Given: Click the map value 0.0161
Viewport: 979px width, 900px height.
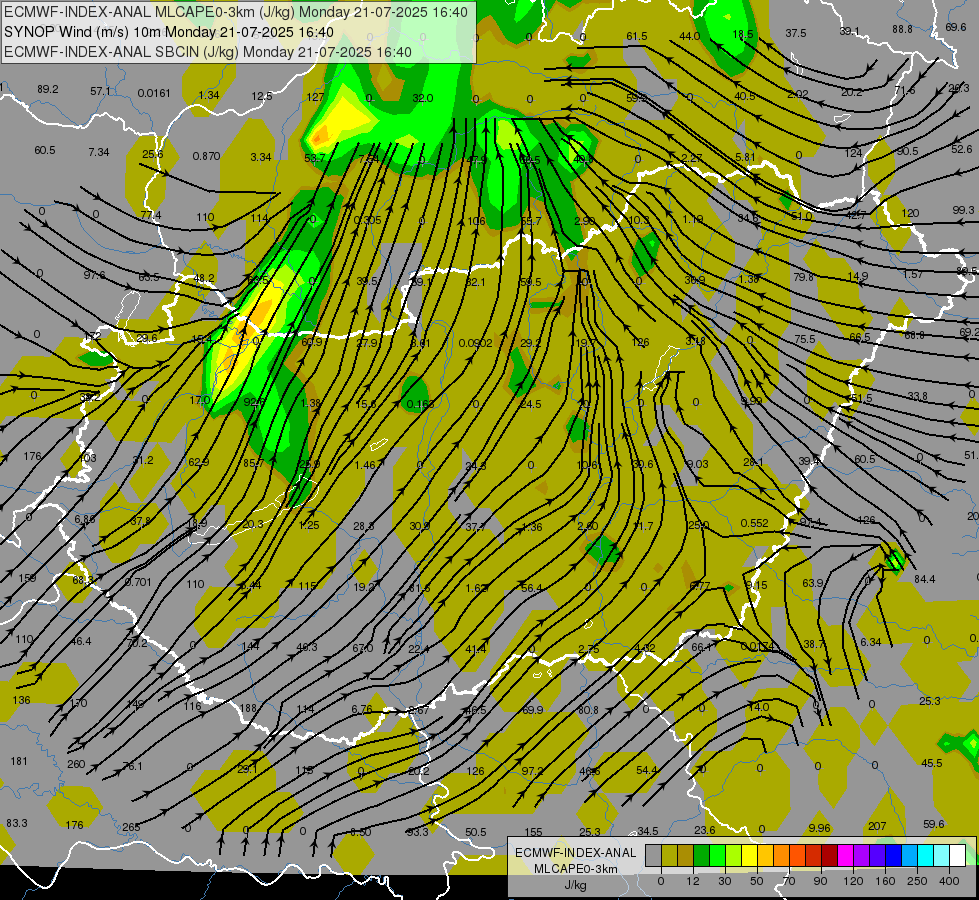Looking at the screenshot, I should [x=154, y=93].
